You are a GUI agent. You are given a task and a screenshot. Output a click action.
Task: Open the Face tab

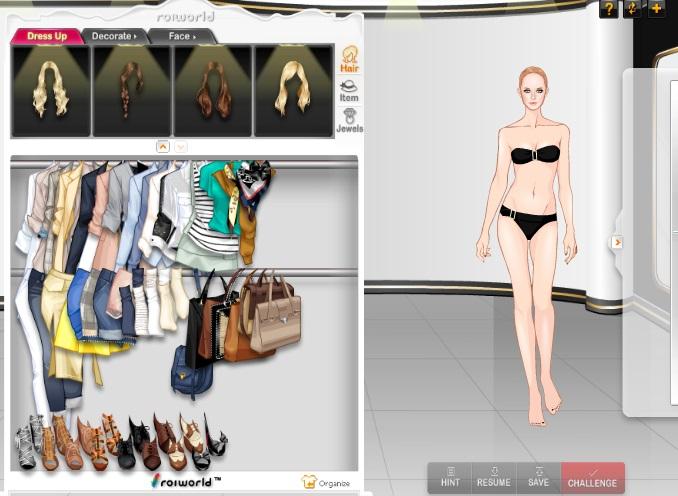[x=182, y=36]
